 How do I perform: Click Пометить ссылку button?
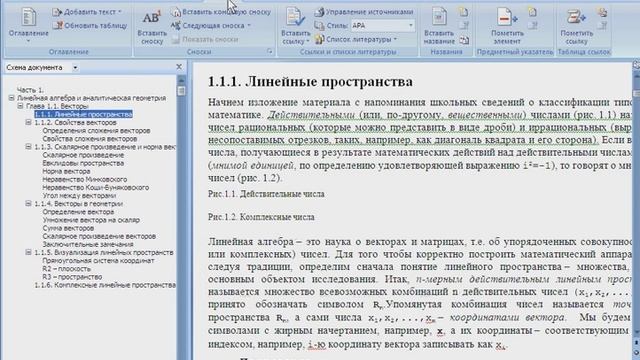point(576,27)
